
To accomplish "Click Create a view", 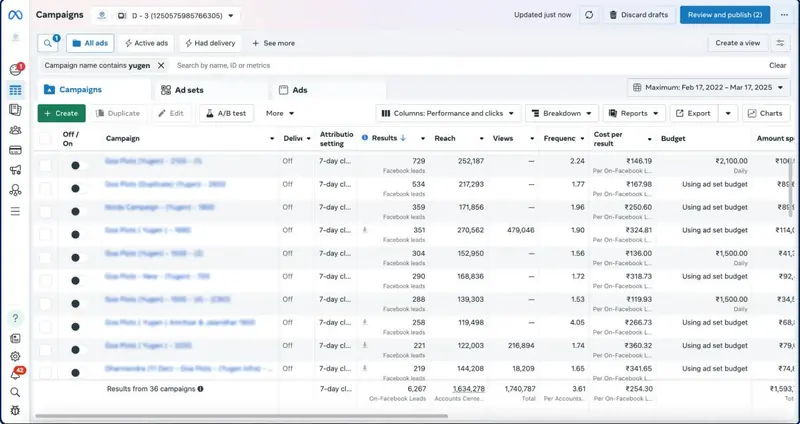I will coord(737,43).
